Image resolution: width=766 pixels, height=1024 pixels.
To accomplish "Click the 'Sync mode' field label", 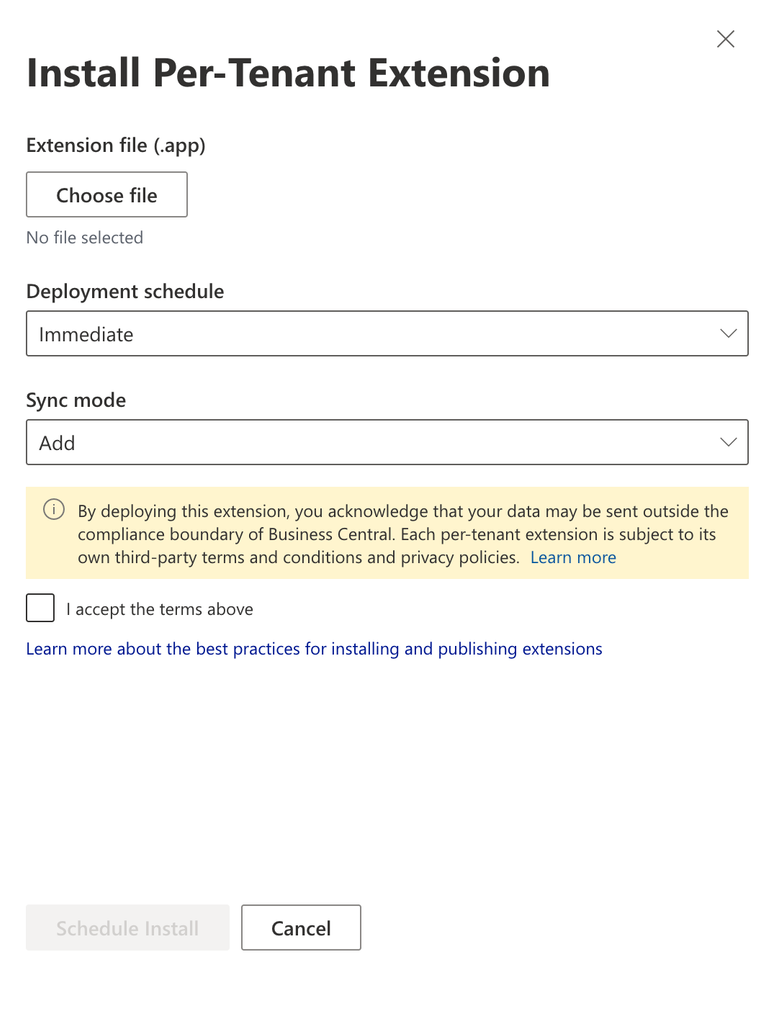I will (x=76, y=400).
